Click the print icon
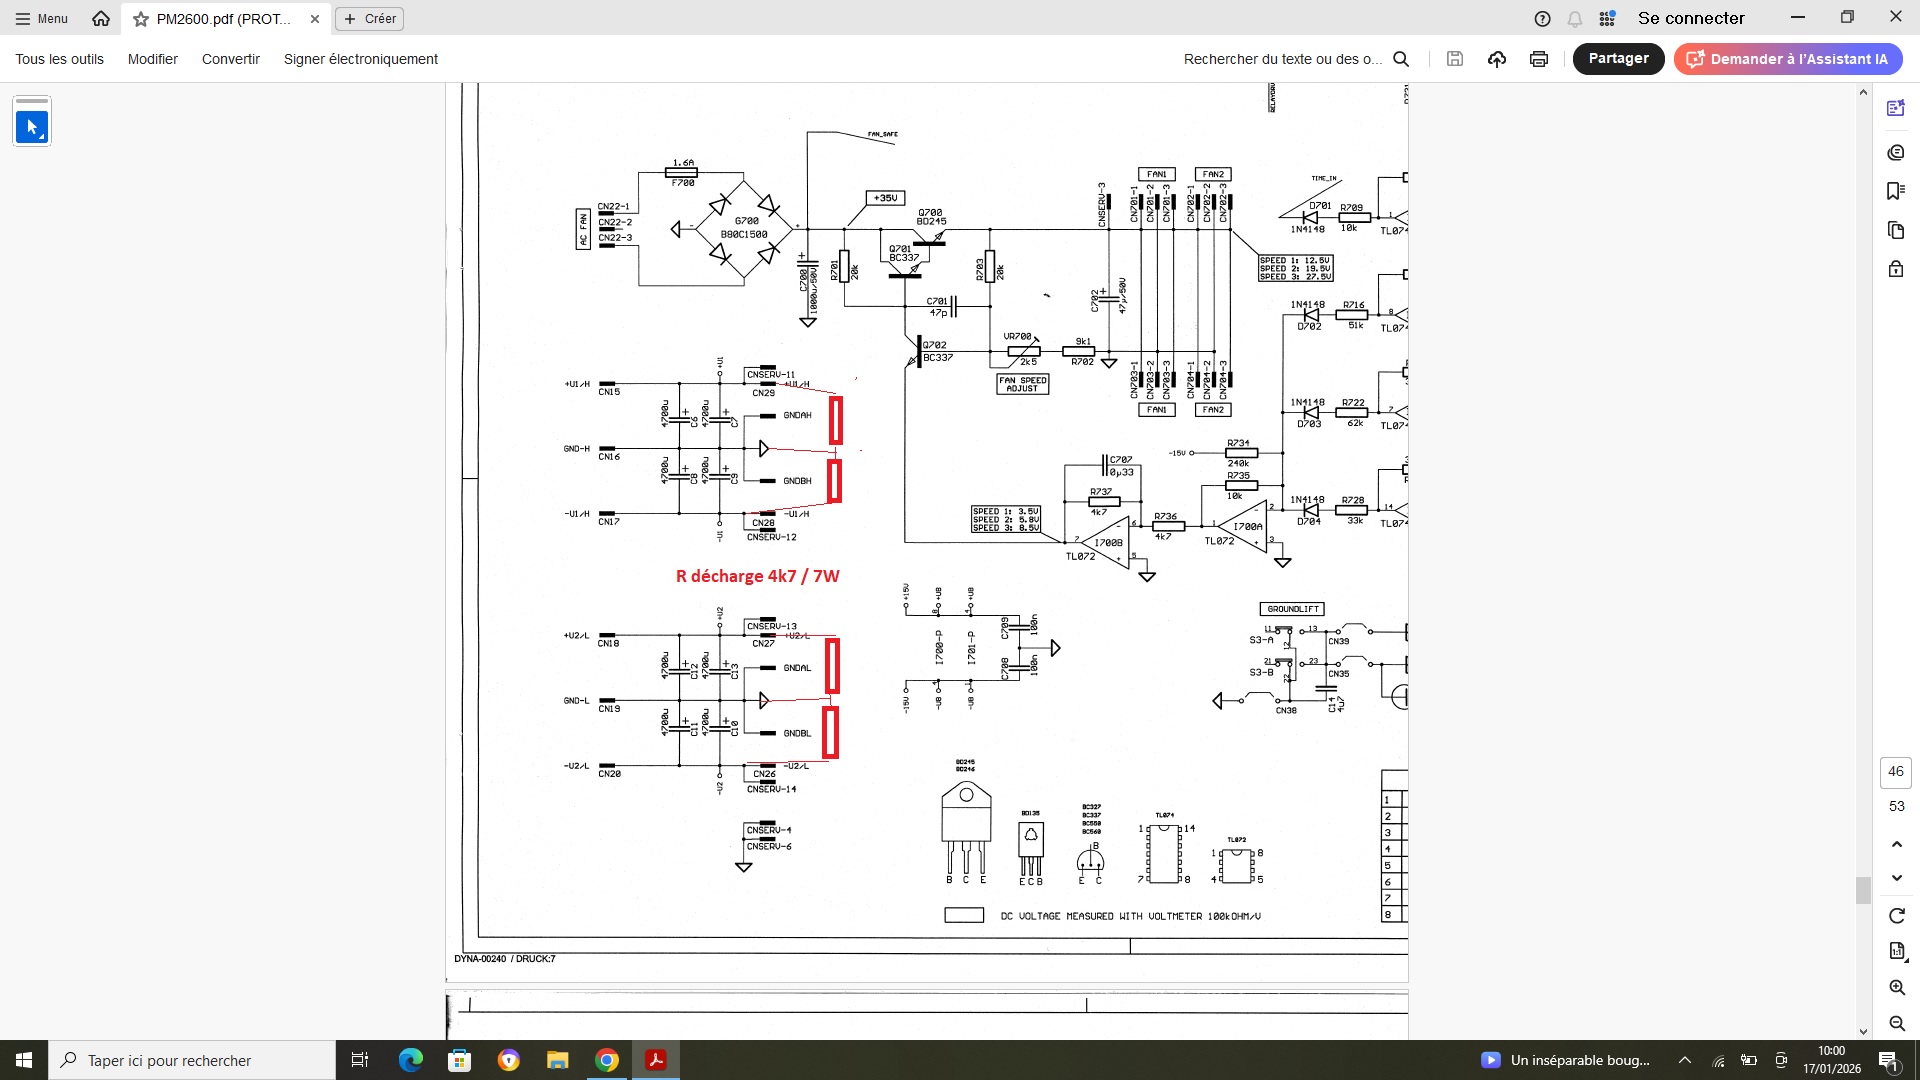The width and height of the screenshot is (1920, 1080). pos(1539,59)
